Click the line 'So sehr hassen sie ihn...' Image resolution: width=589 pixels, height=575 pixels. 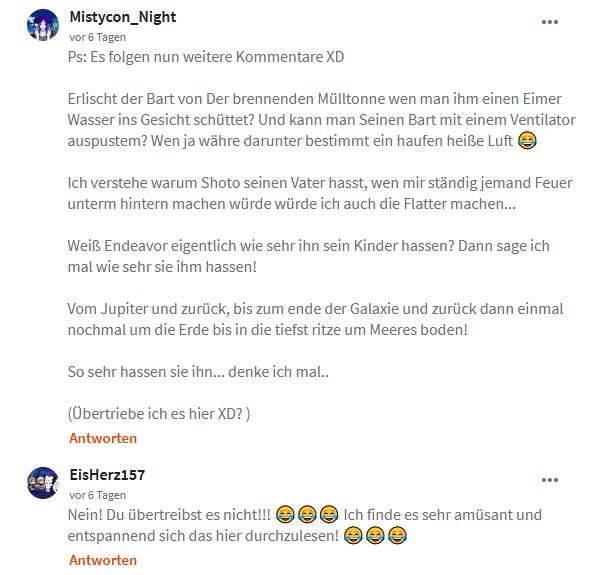tap(198, 372)
